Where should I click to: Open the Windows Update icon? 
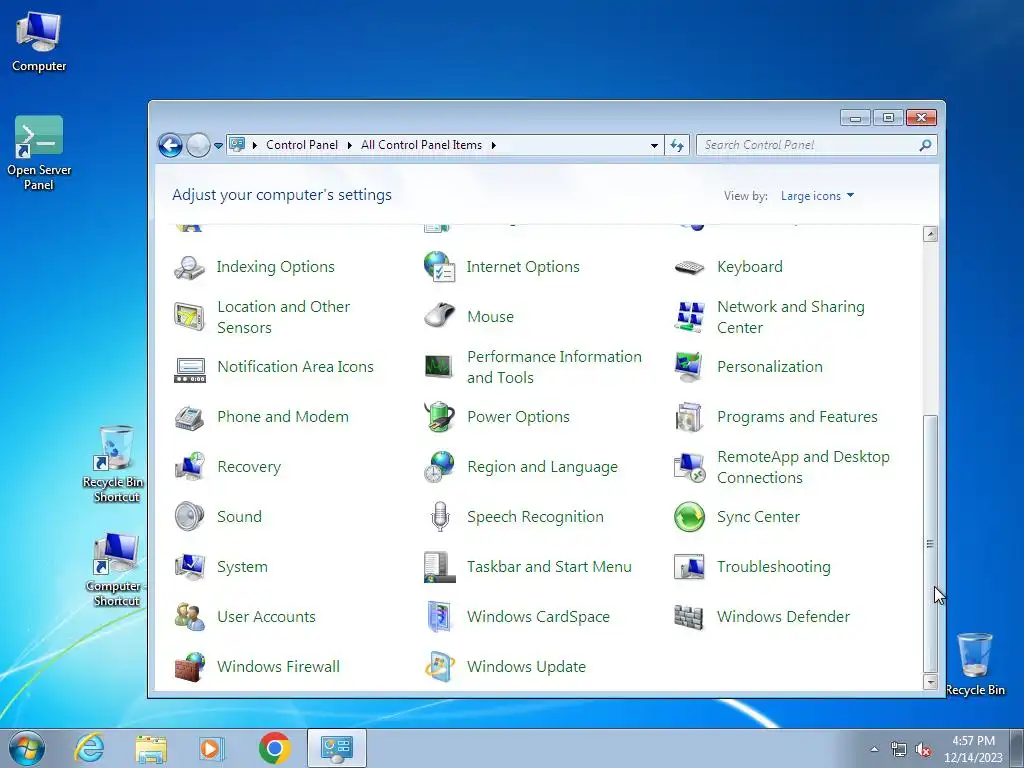coord(440,667)
